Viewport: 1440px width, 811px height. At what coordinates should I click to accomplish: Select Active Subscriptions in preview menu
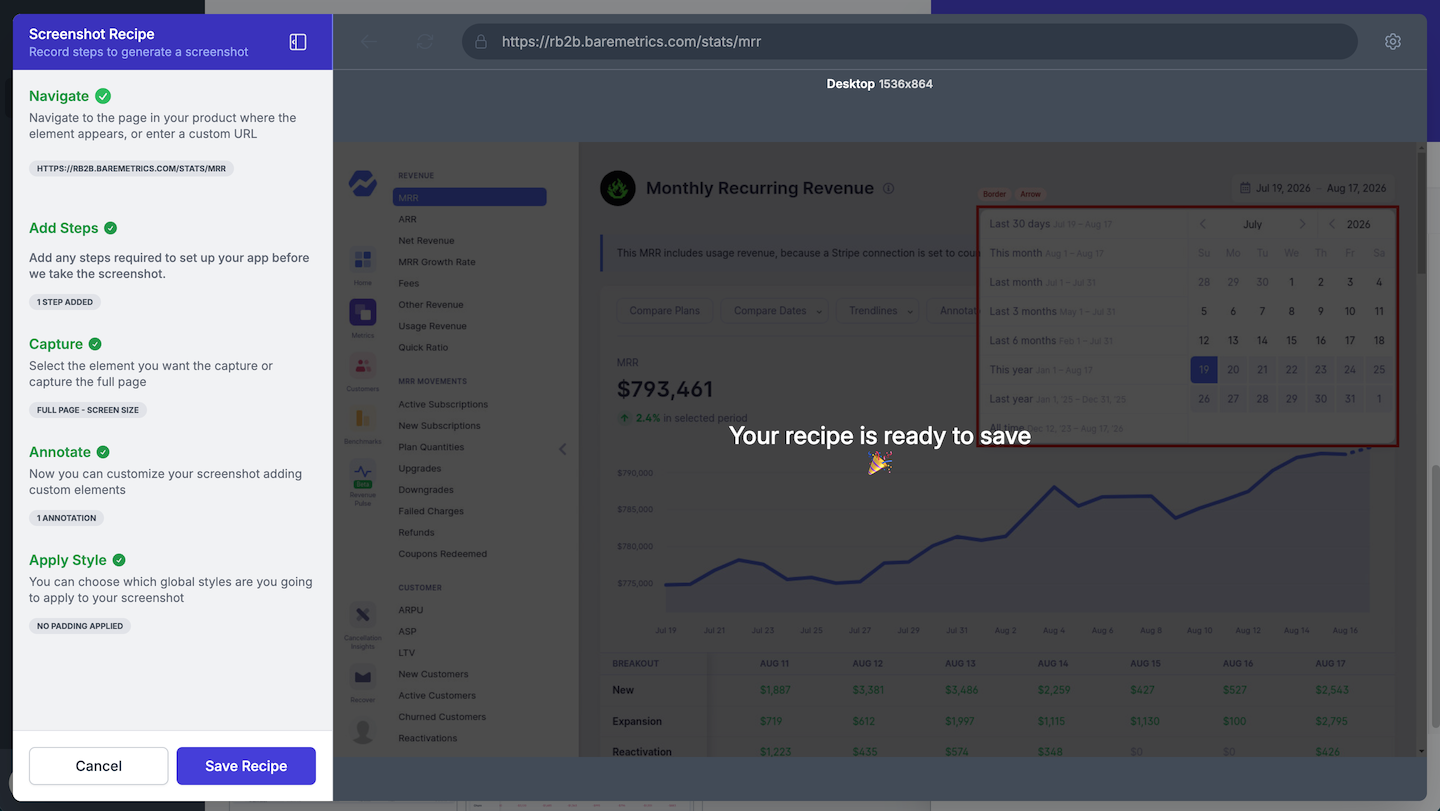pos(443,404)
